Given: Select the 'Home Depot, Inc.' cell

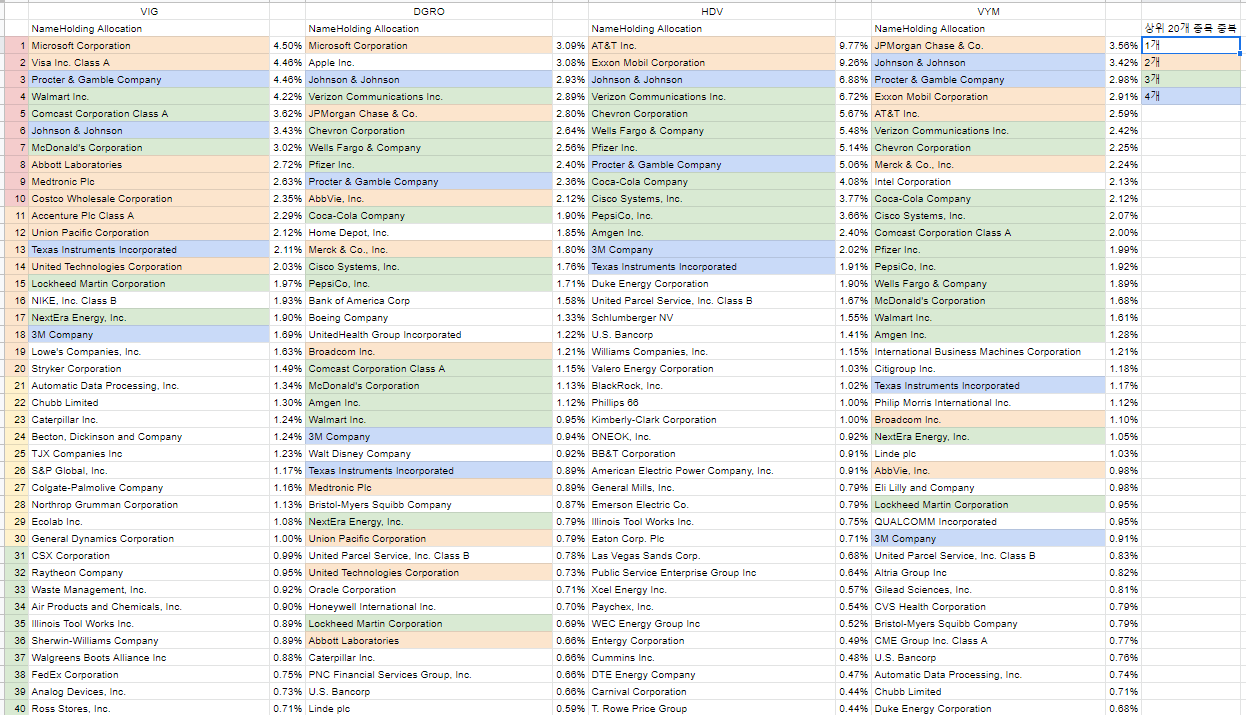Looking at the screenshot, I should pos(429,232).
